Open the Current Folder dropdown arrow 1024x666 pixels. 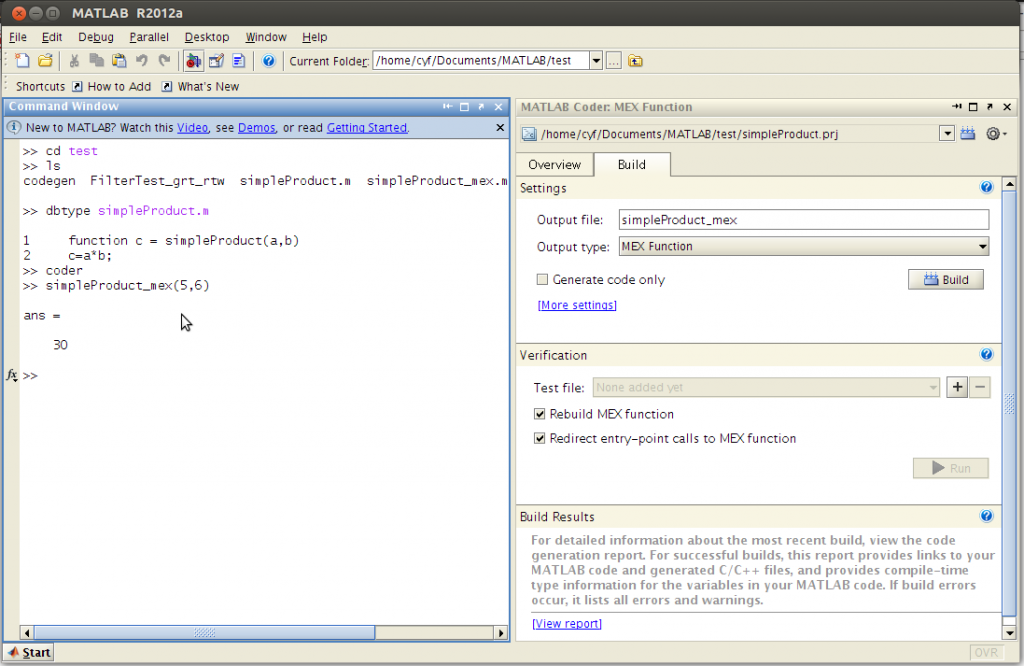[x=596, y=60]
